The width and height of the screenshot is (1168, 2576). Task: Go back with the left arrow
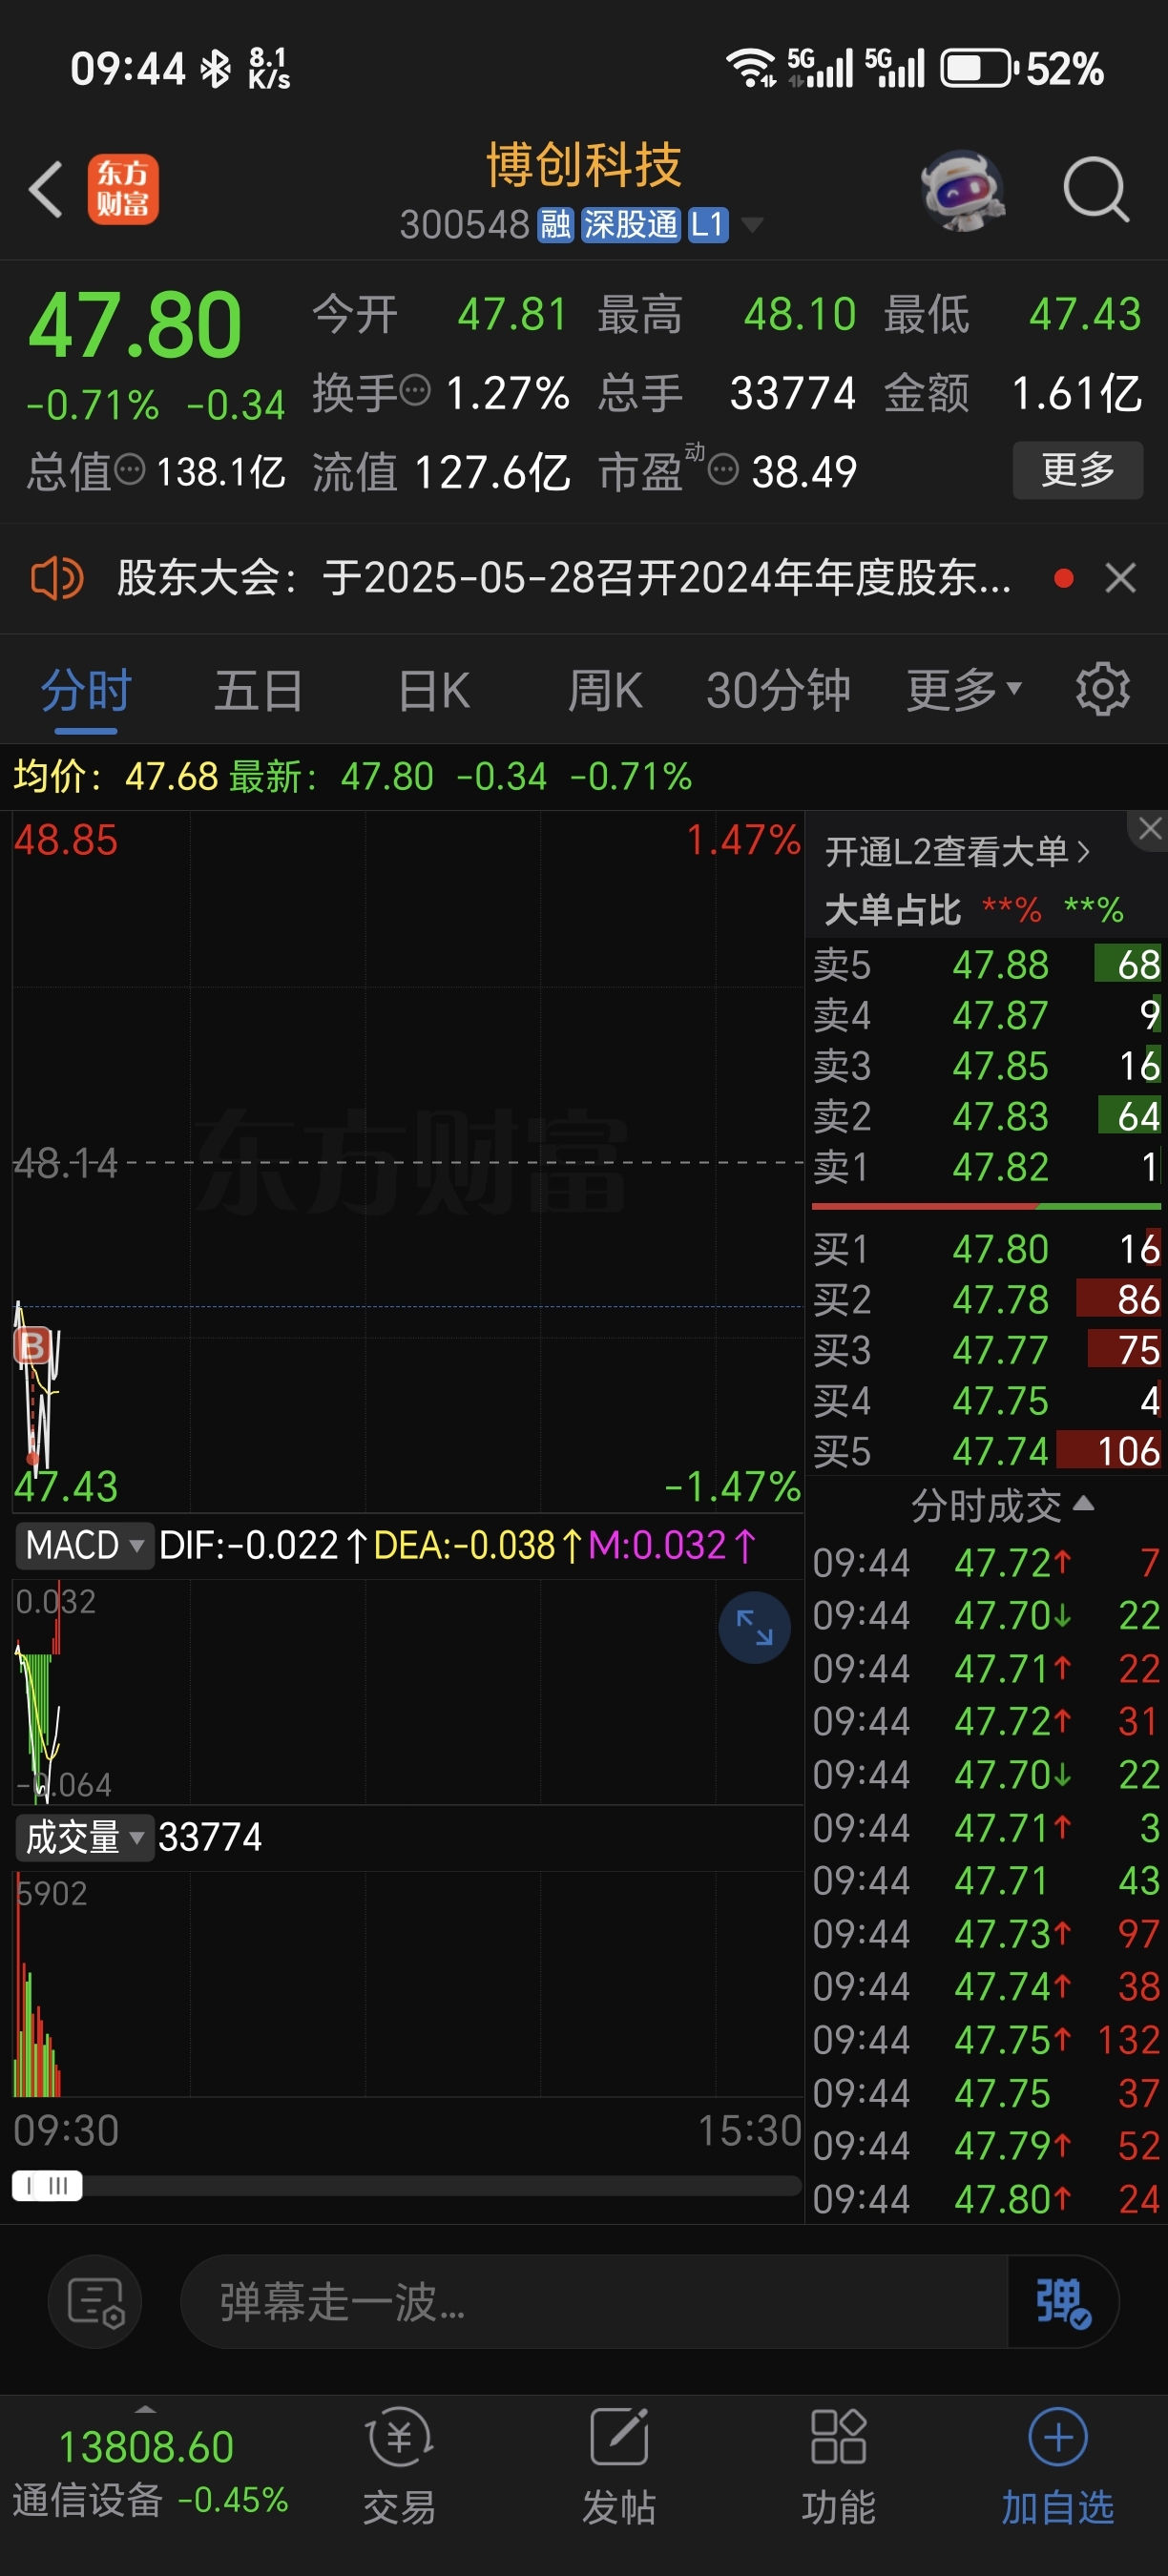[46, 189]
